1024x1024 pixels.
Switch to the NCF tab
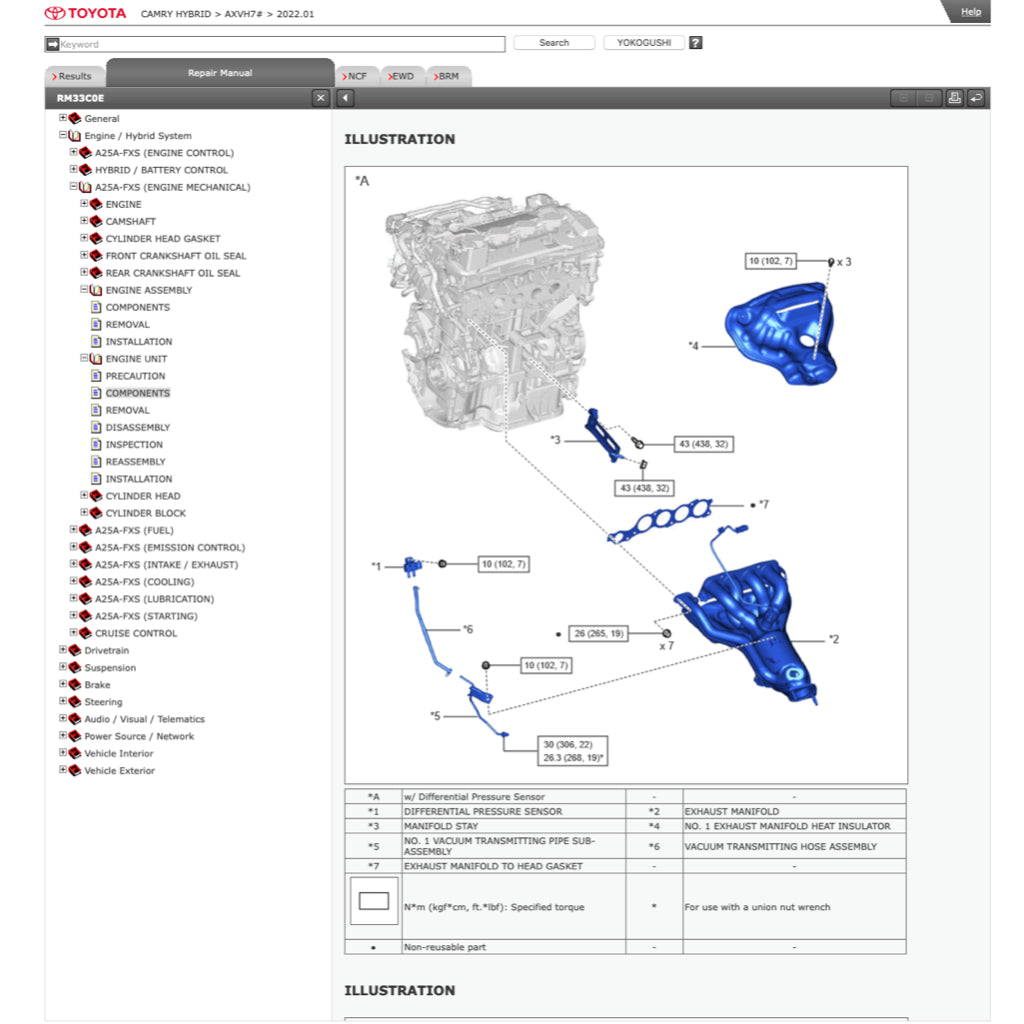[356, 76]
